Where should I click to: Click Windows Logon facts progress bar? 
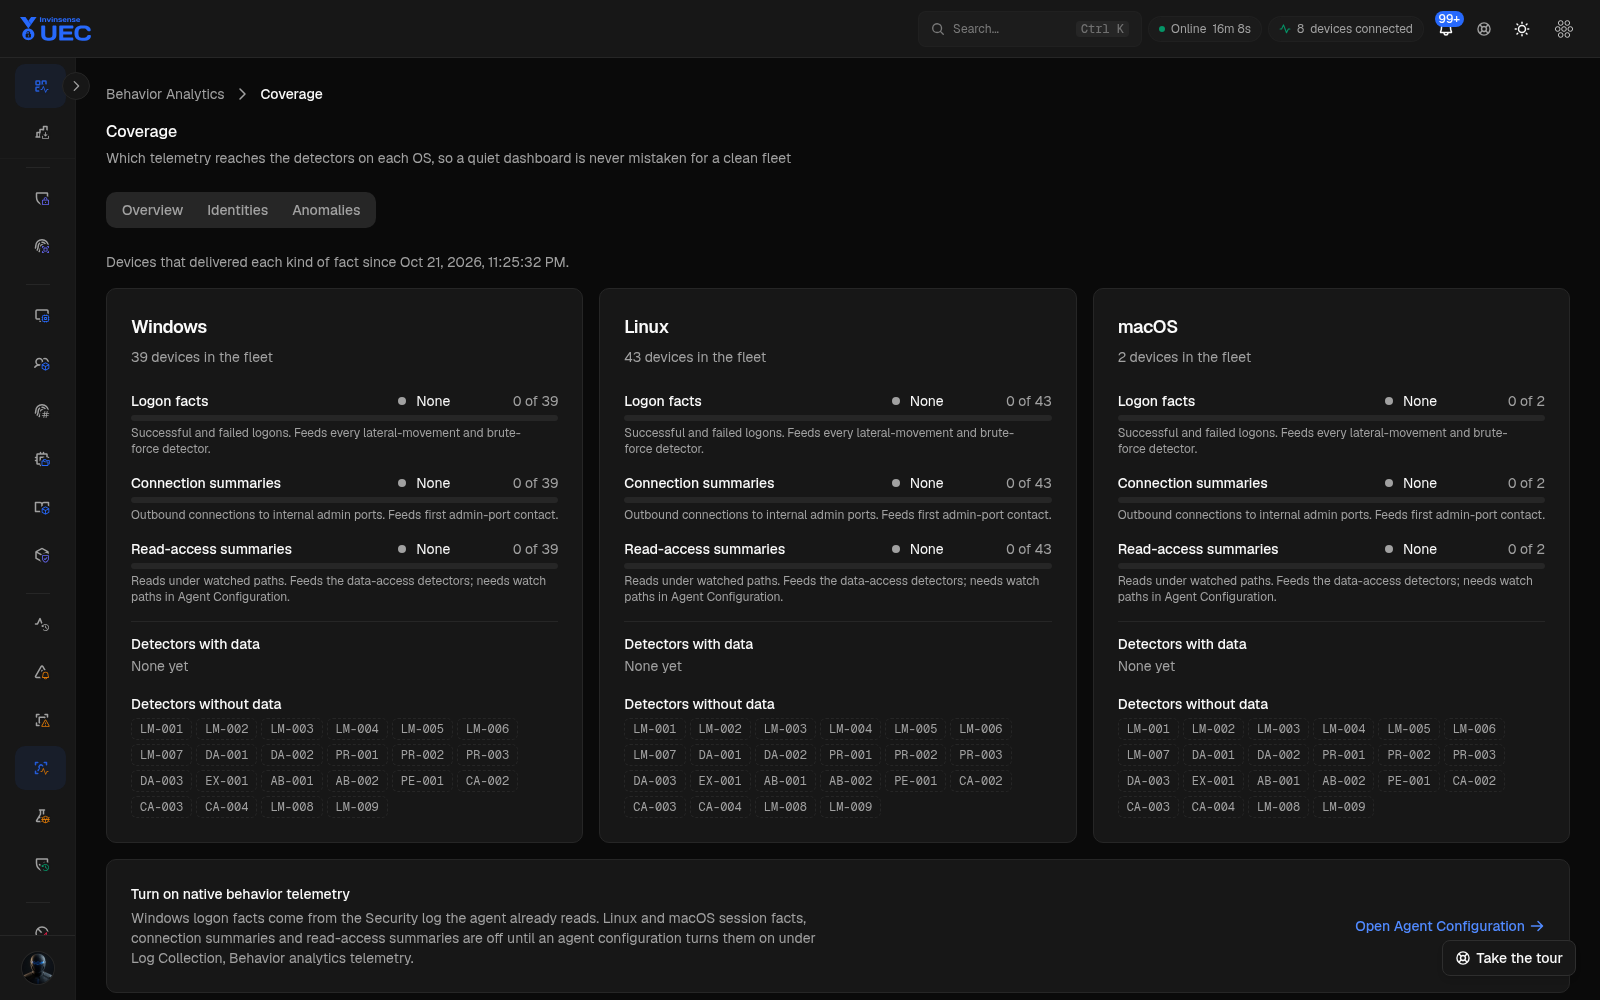pyautogui.click(x=344, y=418)
